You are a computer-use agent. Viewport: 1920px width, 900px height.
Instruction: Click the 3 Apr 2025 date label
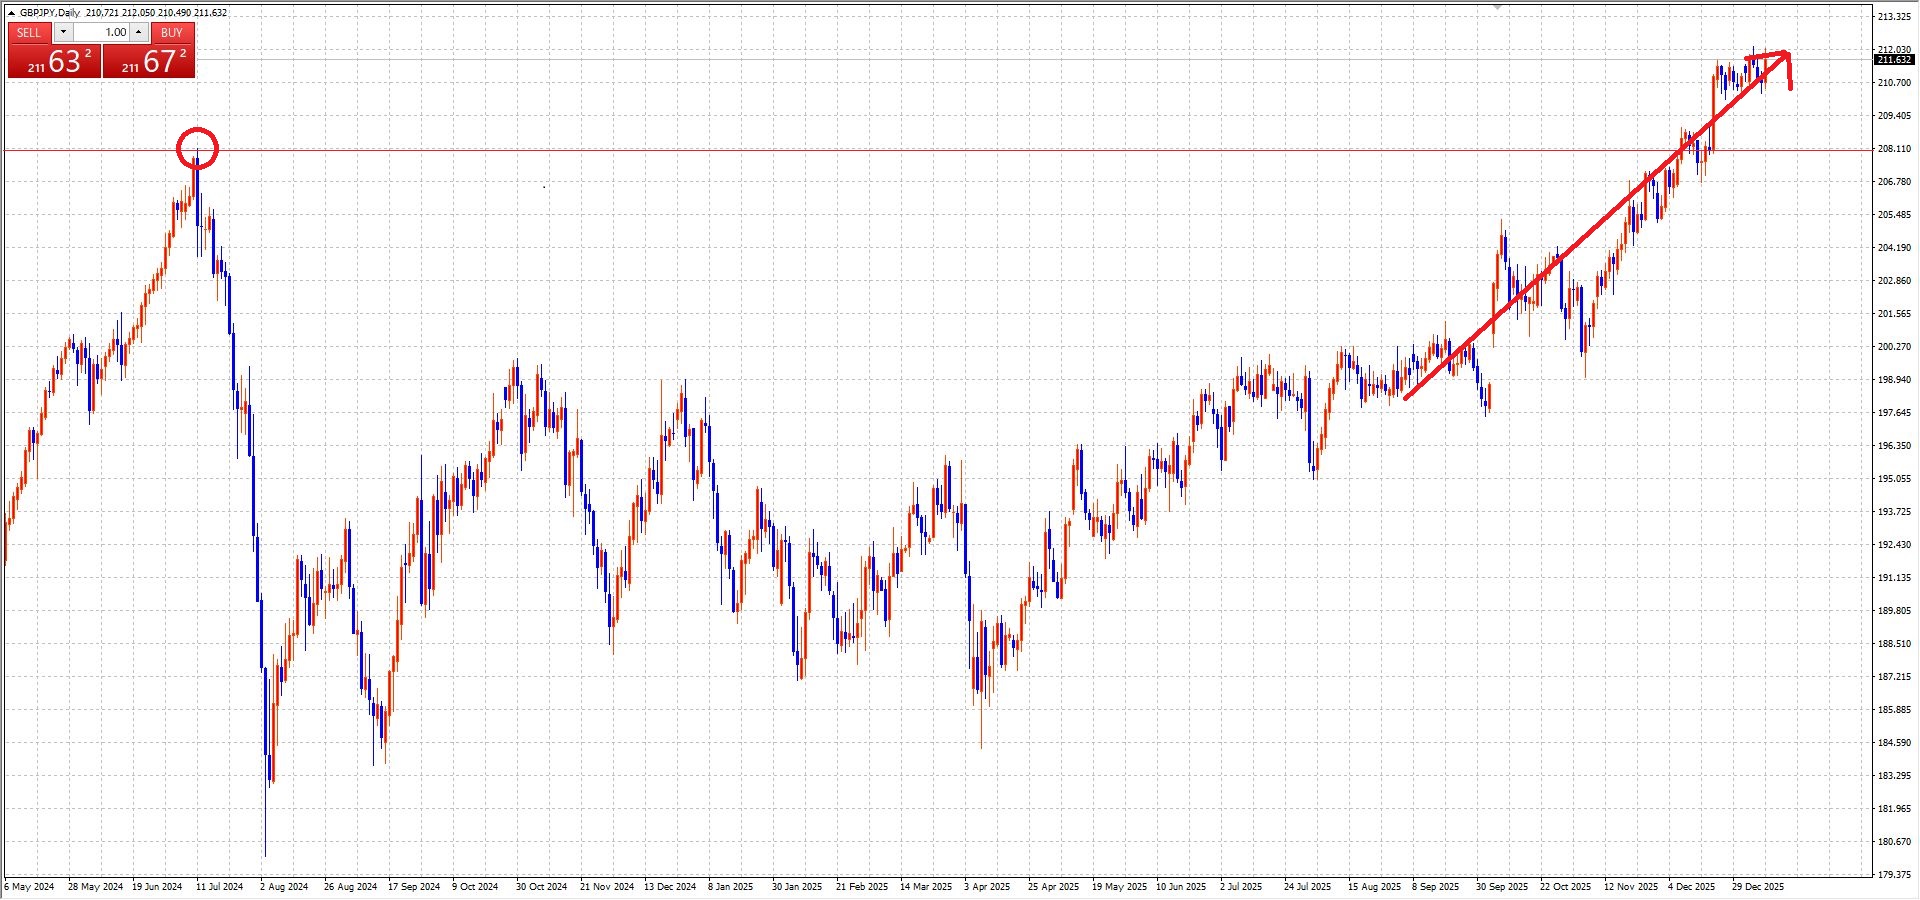pos(987,887)
